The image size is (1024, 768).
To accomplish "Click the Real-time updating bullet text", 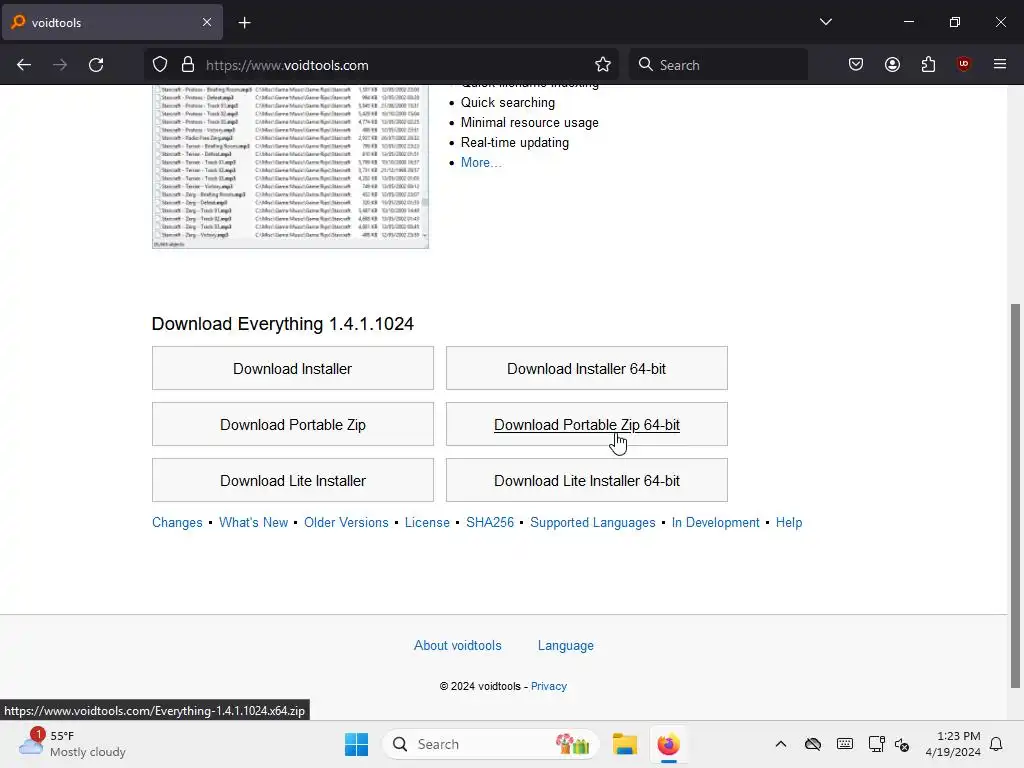I will click(x=515, y=142).
